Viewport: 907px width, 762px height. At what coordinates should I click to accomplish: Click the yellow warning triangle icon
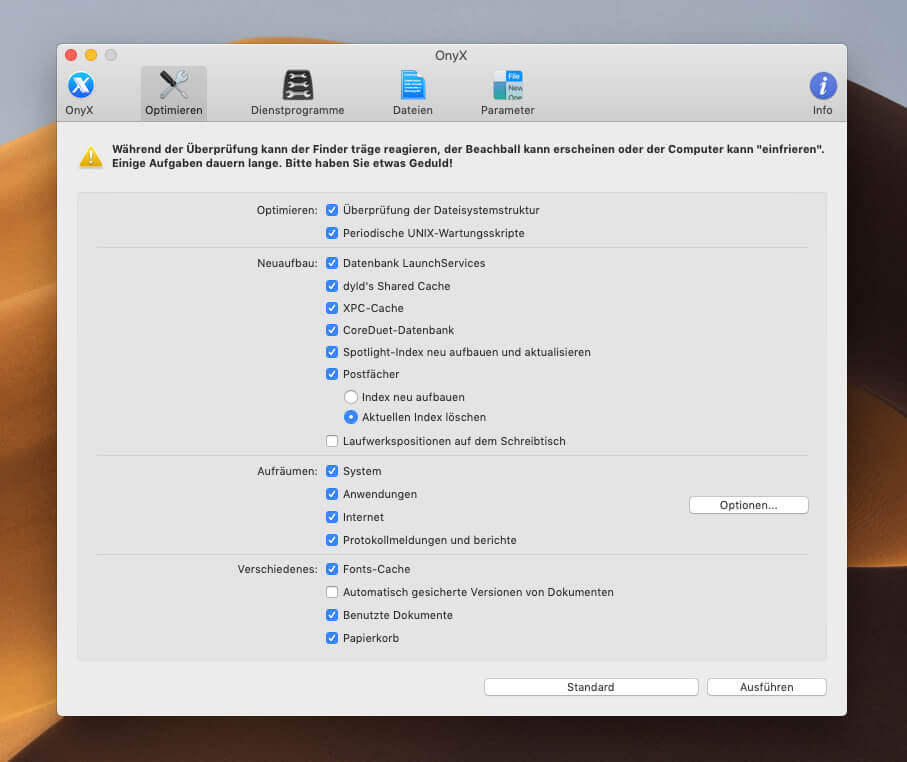click(92, 156)
